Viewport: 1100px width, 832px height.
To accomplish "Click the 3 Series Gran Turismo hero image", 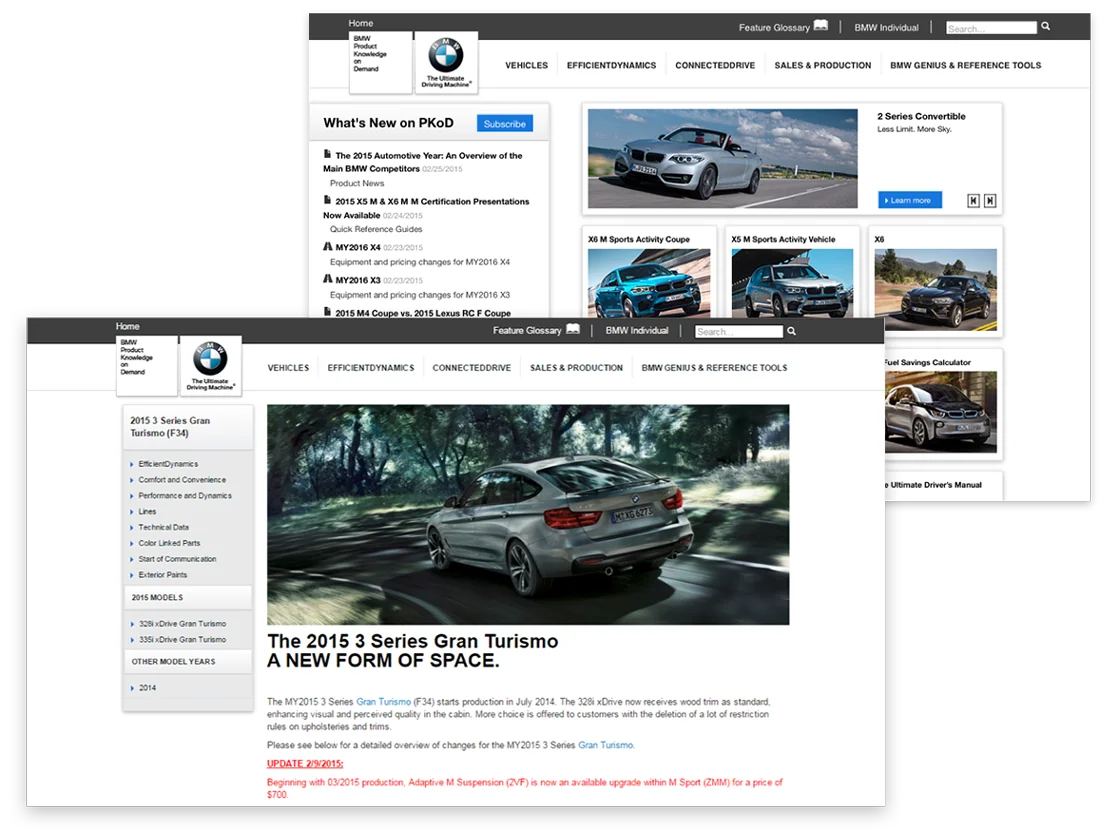I will [528, 514].
